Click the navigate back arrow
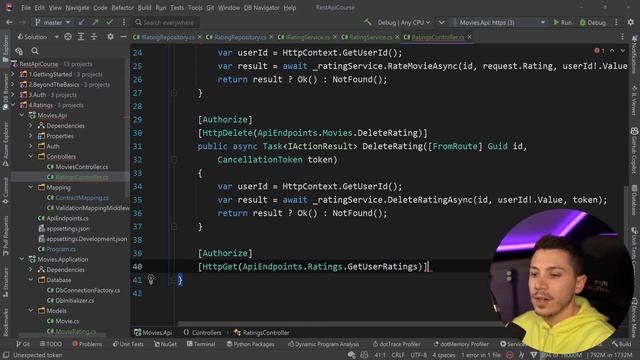Image resolution: width=640 pixels, height=360 pixels. [x=9, y=22]
